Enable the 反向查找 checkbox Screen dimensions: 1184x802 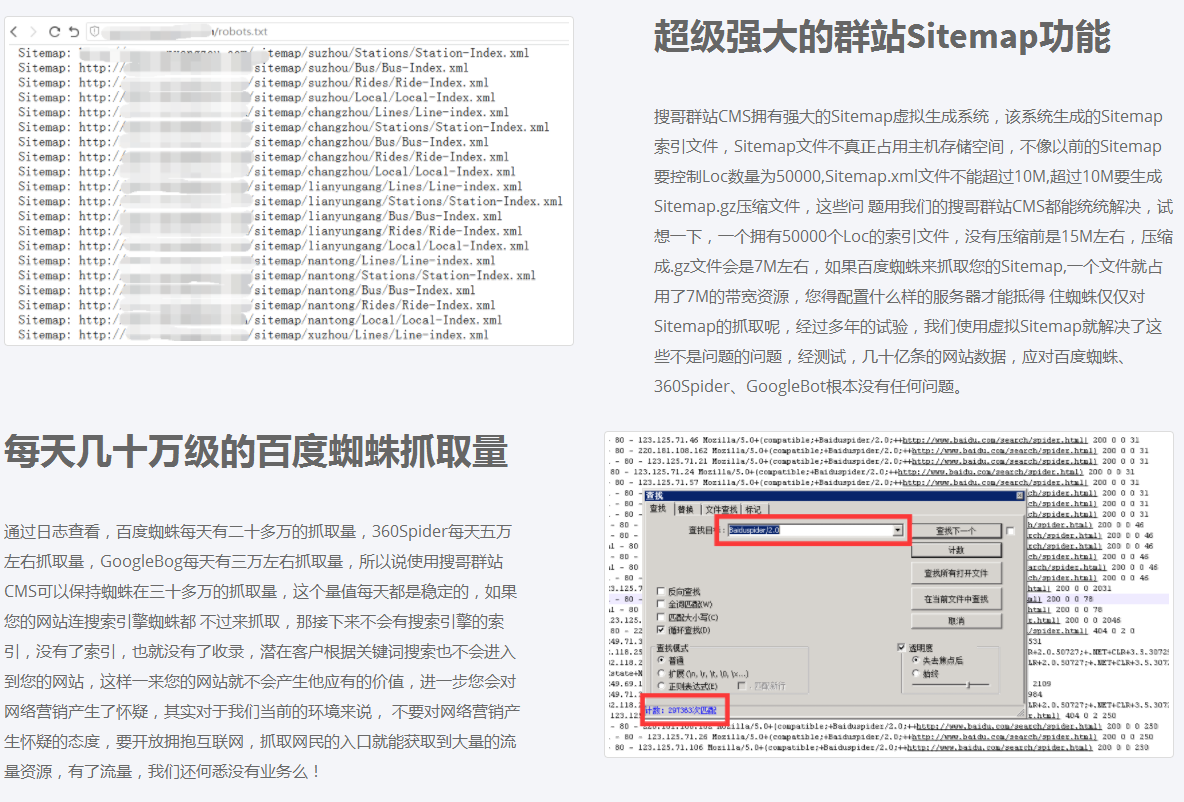point(661,592)
